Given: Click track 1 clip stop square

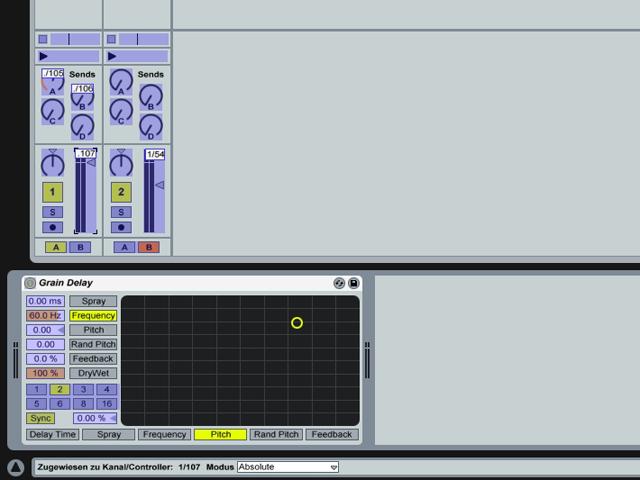Looking at the screenshot, I should click(43, 39).
